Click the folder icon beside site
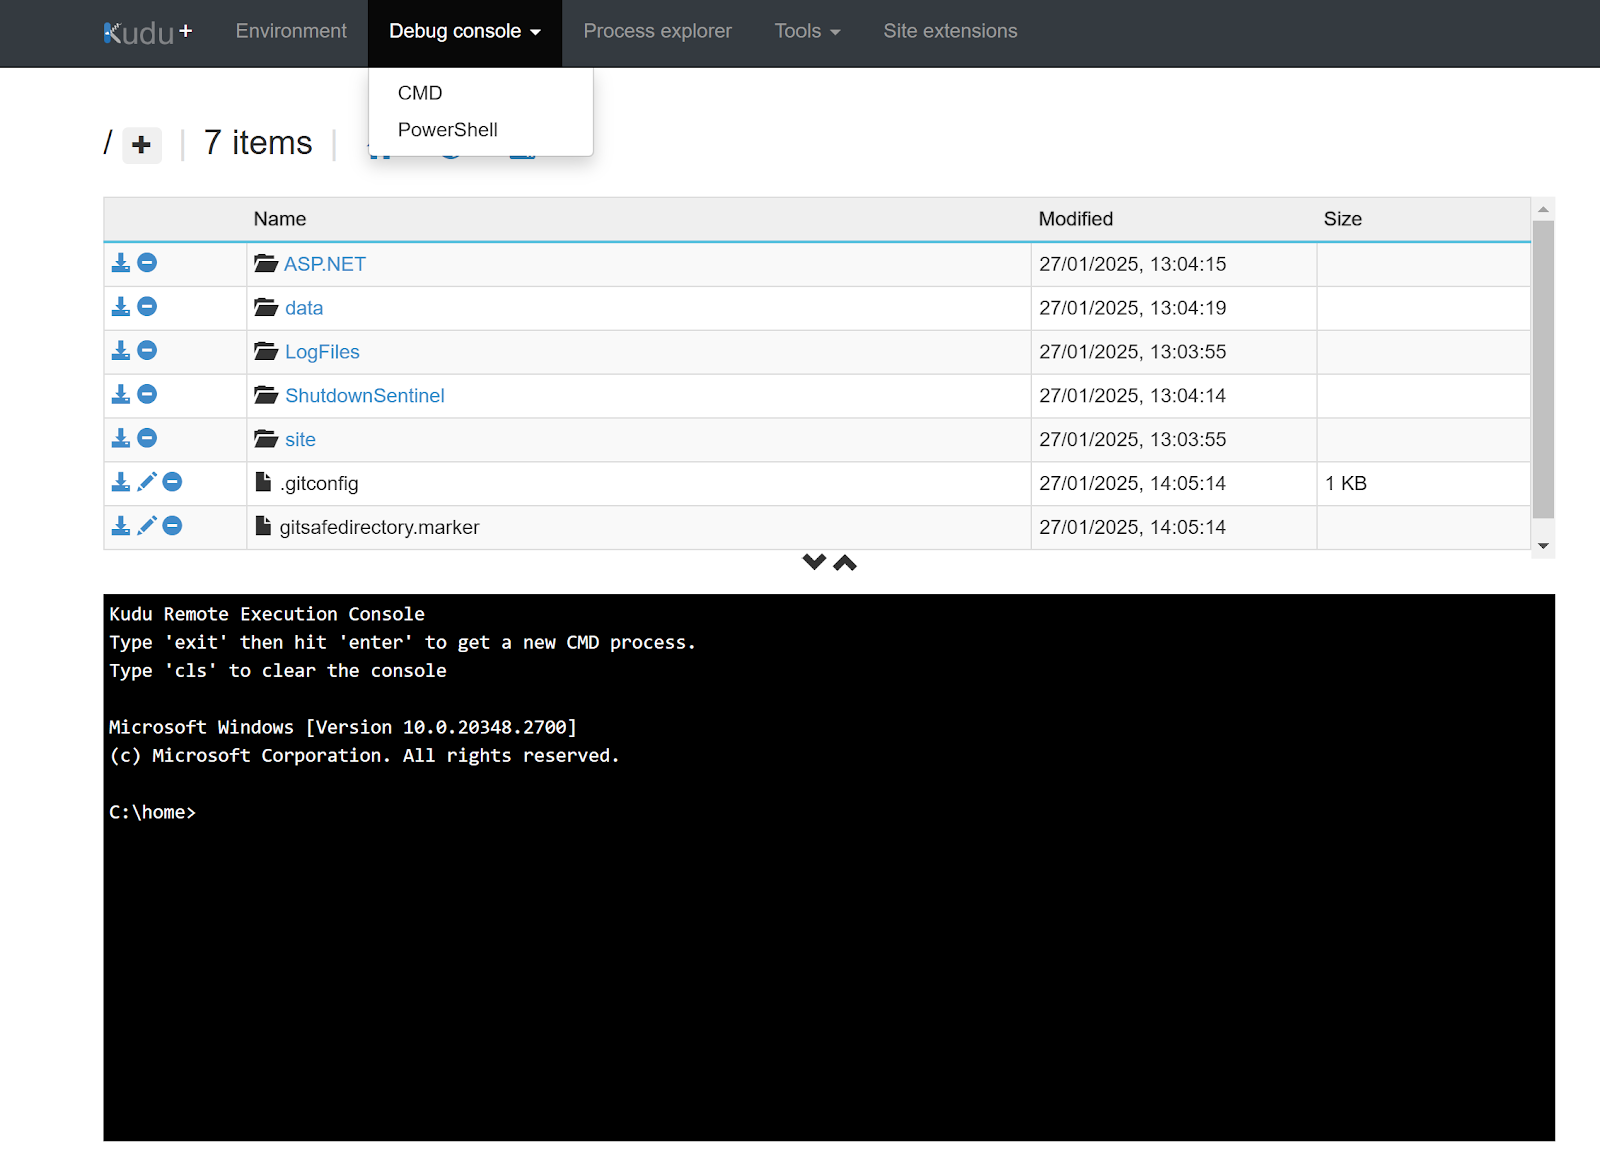The image size is (1600, 1174). click(x=266, y=438)
